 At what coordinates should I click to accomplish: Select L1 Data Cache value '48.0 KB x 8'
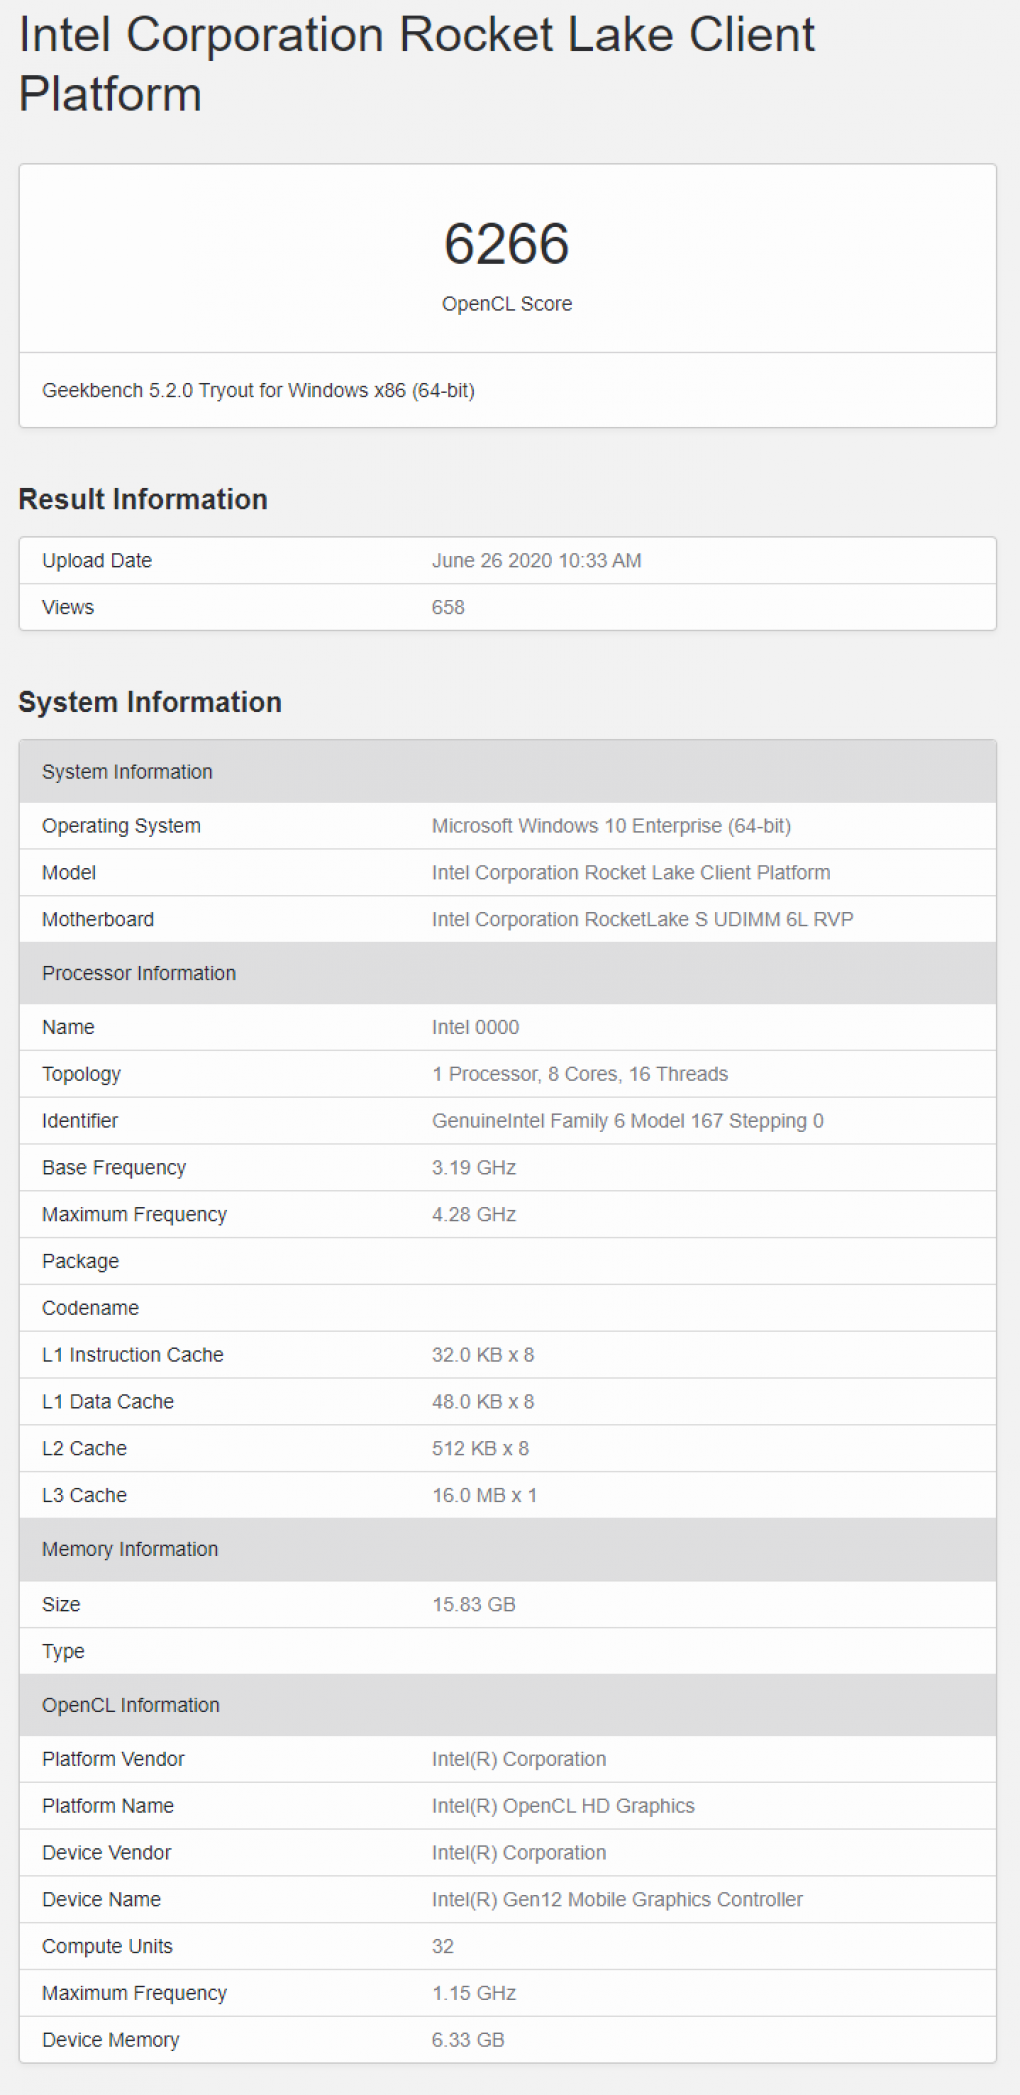click(x=483, y=1402)
